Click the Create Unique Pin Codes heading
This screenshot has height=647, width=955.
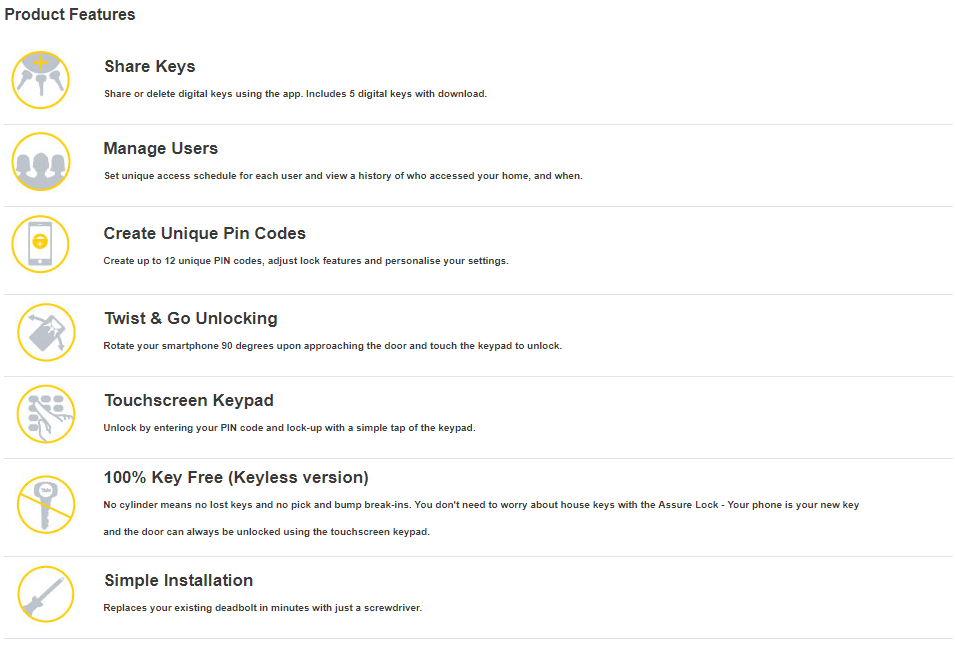pos(205,234)
